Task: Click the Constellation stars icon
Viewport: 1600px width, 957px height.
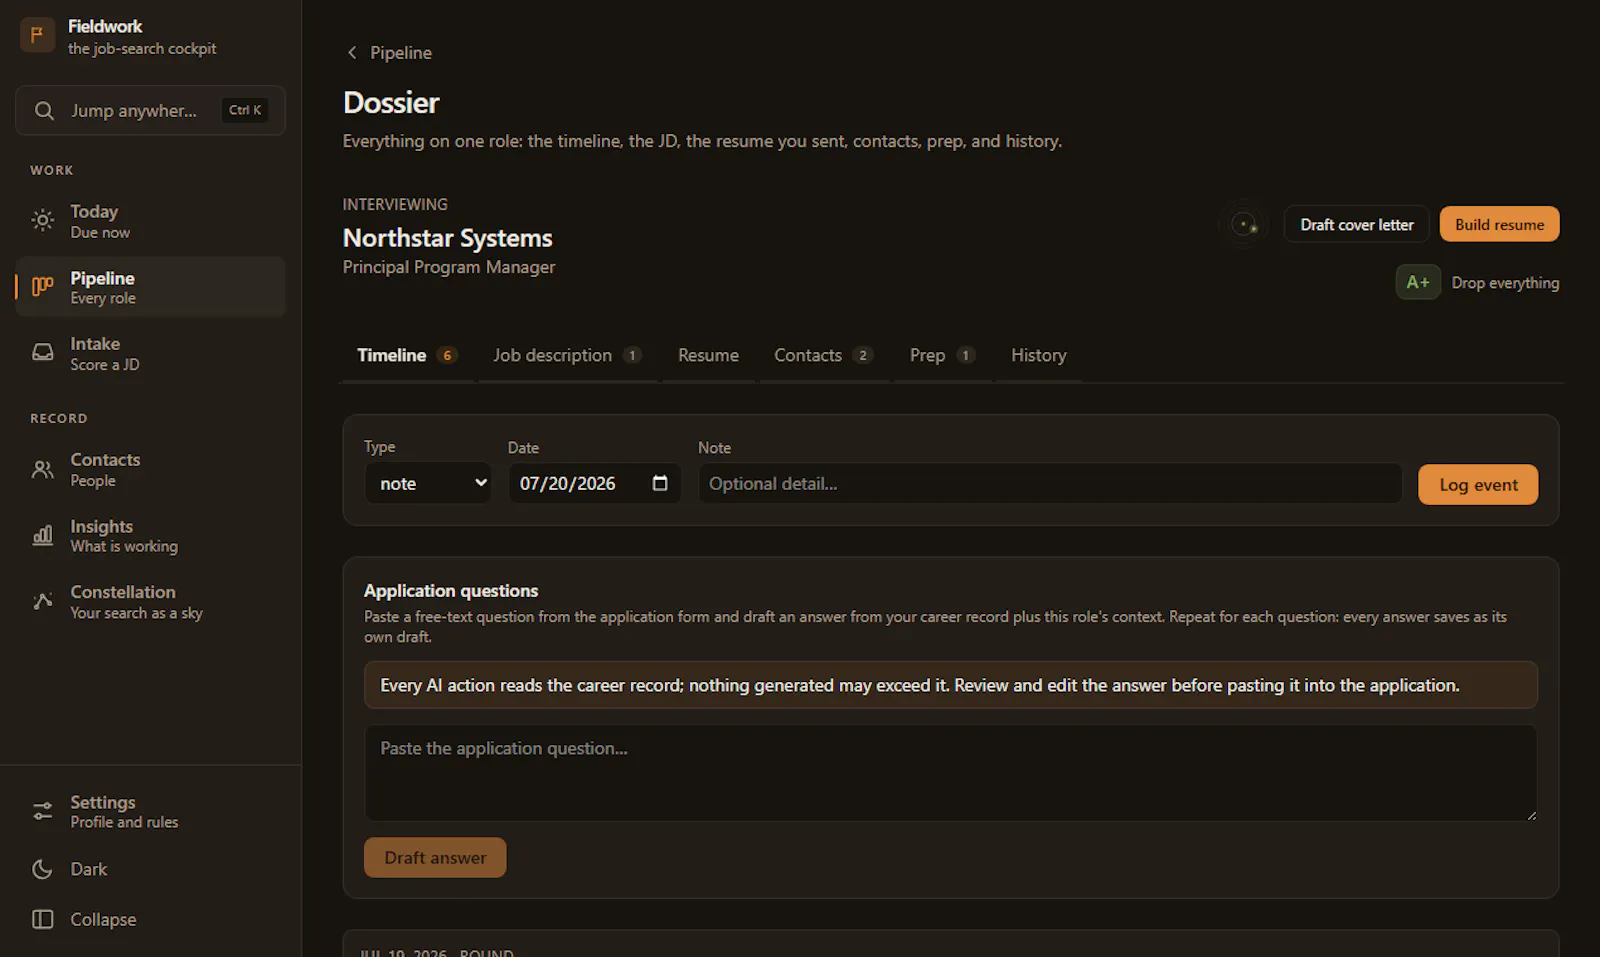Action: (x=42, y=602)
